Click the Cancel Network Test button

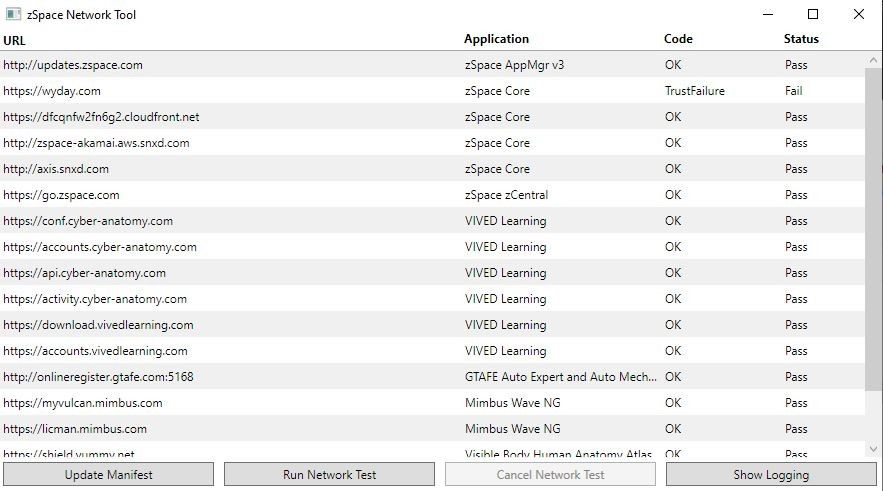550,474
